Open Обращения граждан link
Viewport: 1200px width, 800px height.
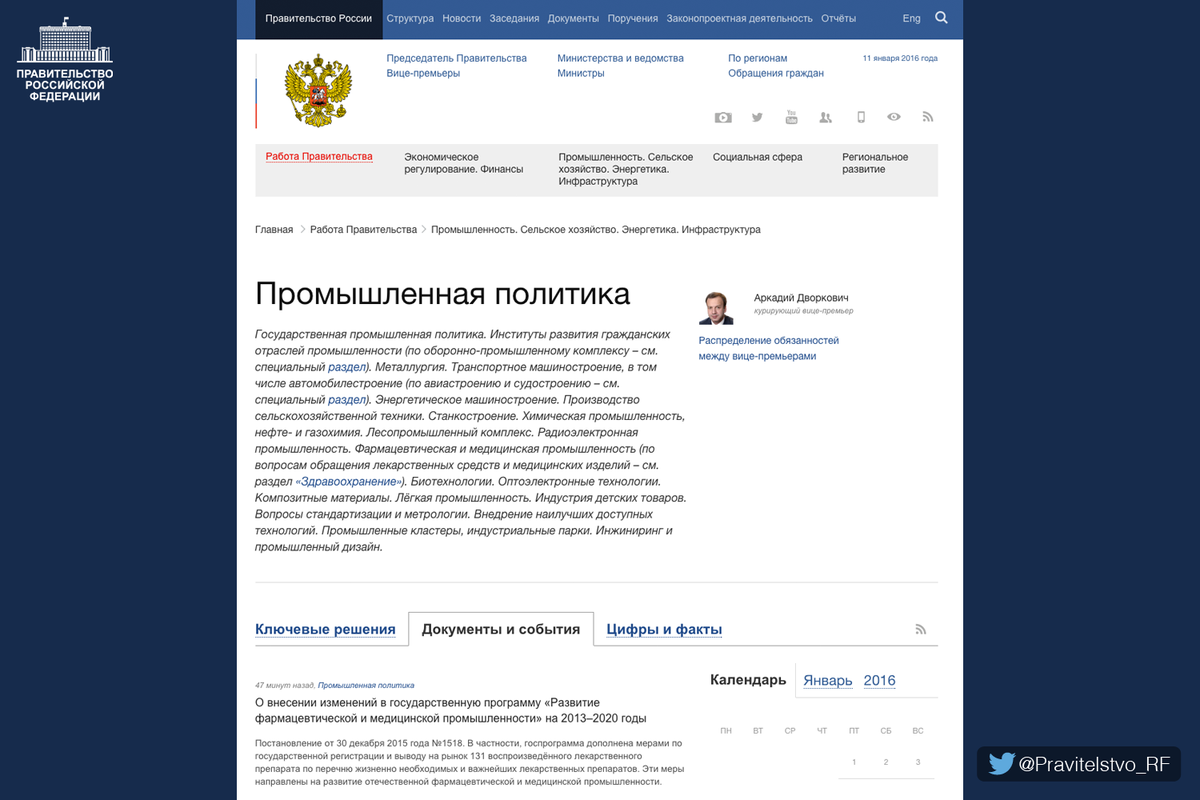click(x=776, y=73)
